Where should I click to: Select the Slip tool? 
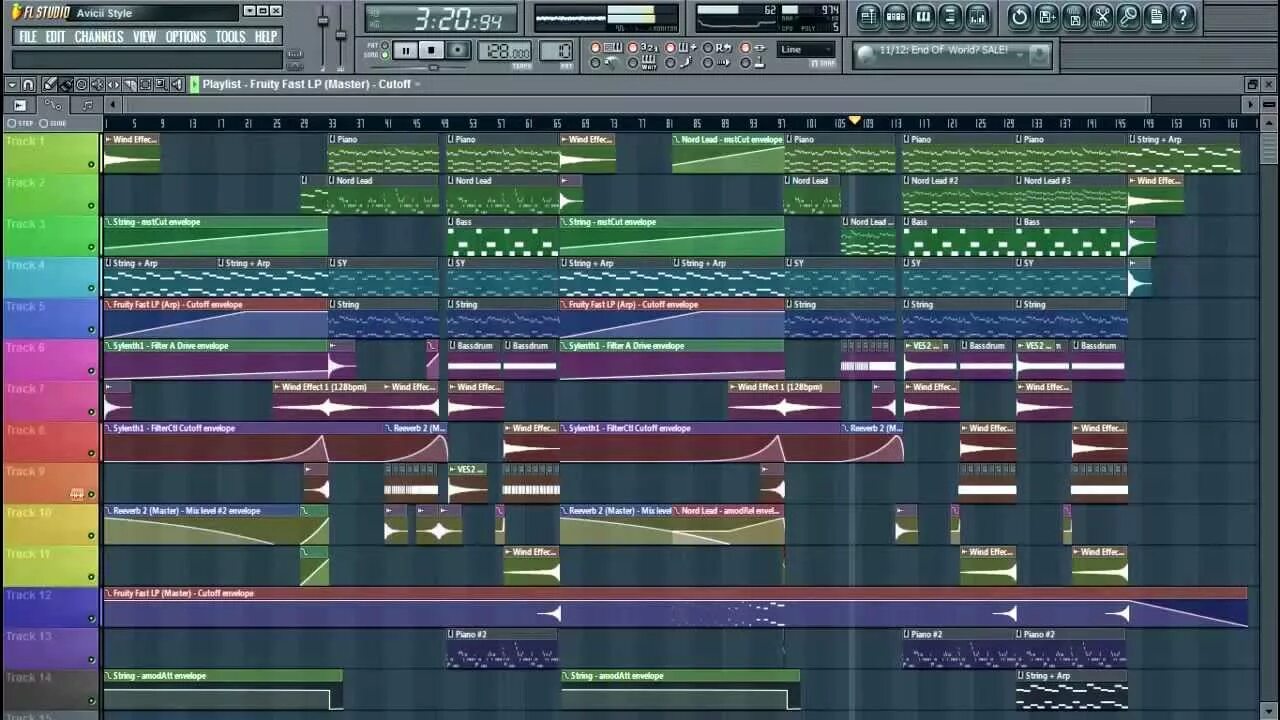coord(113,84)
